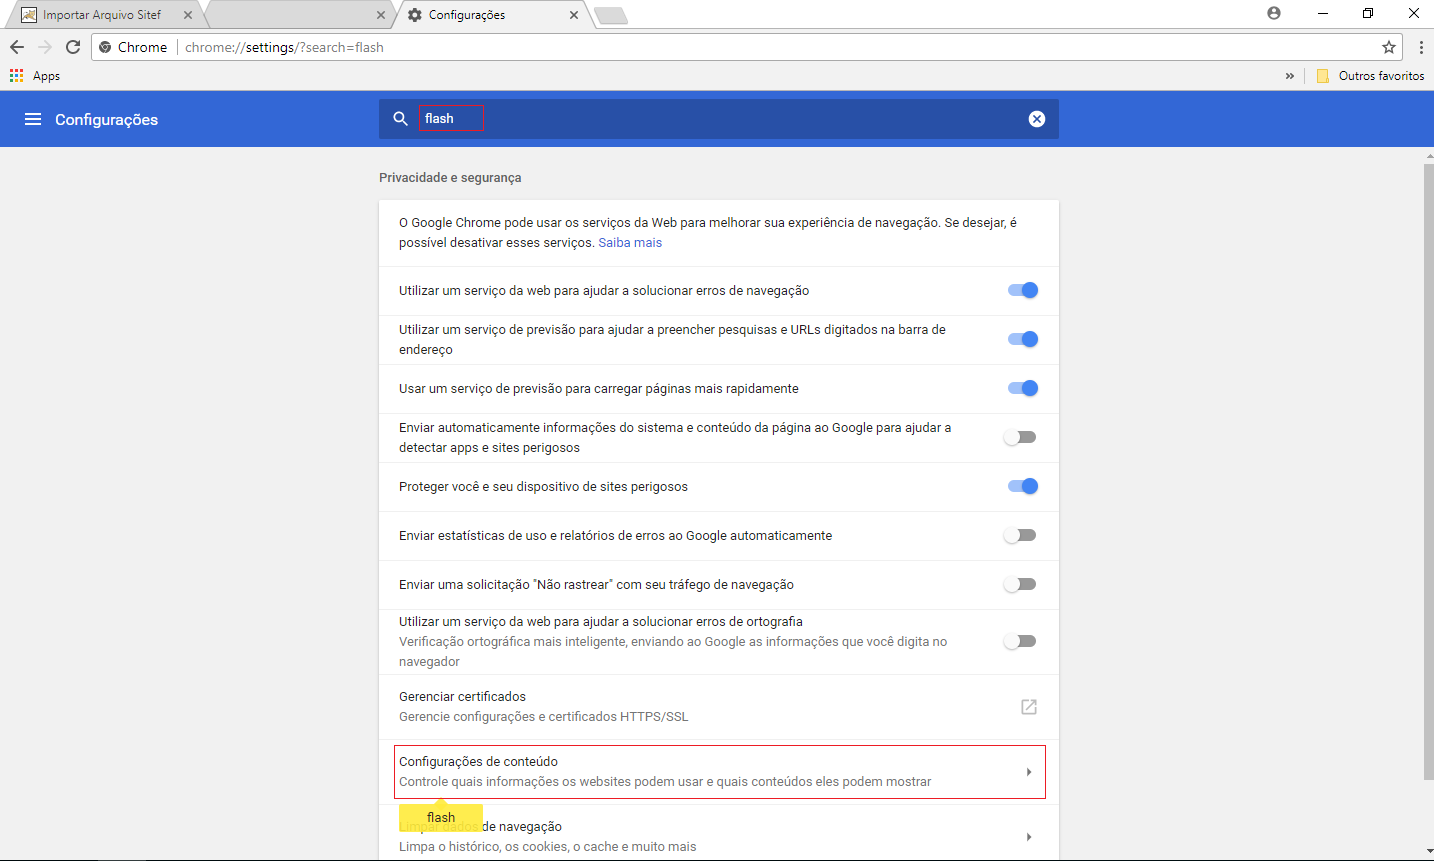1434x861 pixels.
Task: Clear the flash search with the X
Action: [1037, 119]
